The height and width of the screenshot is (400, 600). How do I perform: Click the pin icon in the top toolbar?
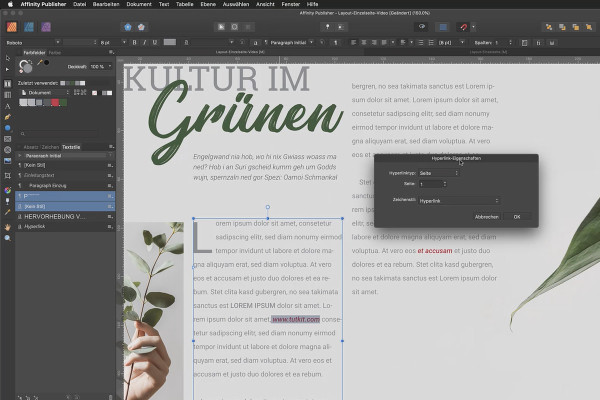tap(327, 27)
